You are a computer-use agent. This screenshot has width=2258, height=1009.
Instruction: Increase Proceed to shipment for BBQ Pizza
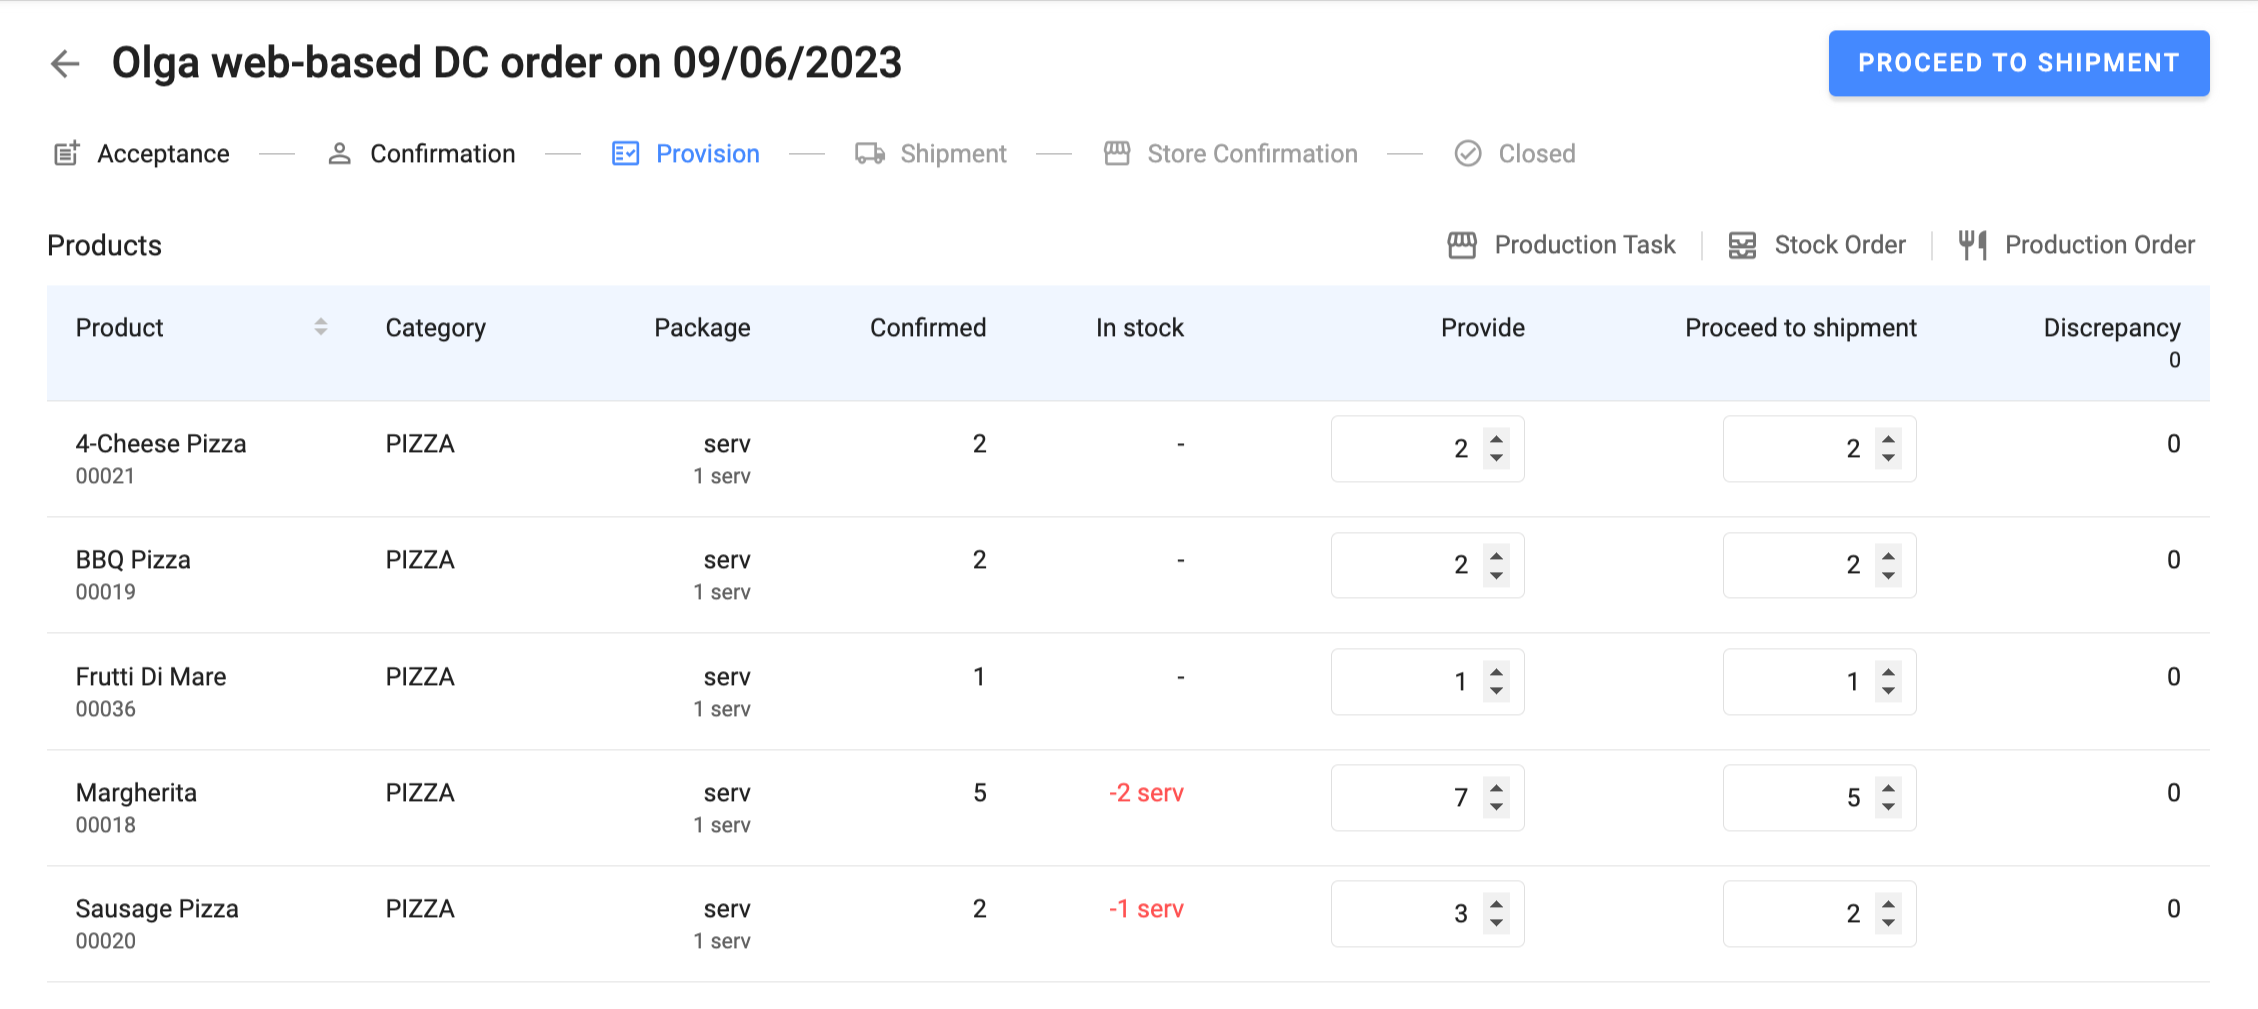pos(1888,554)
